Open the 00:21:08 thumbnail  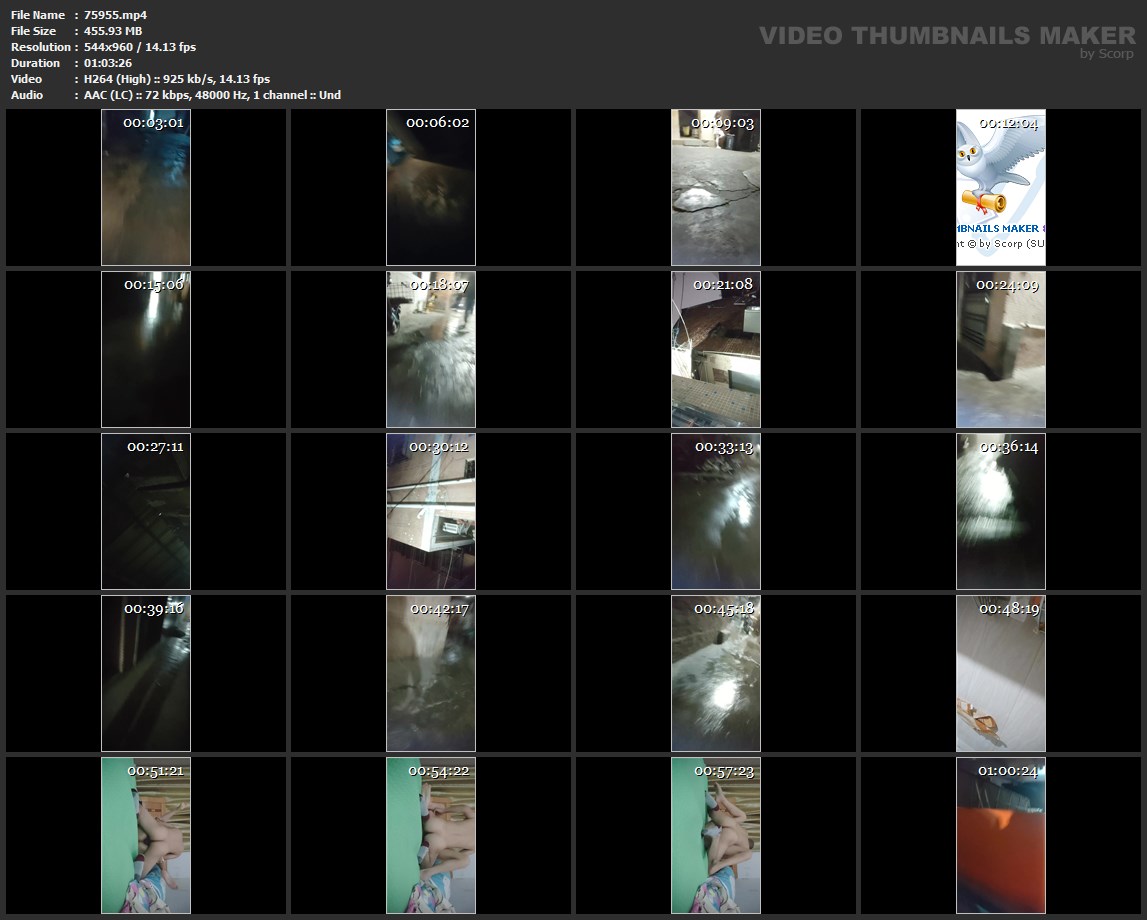pos(716,350)
